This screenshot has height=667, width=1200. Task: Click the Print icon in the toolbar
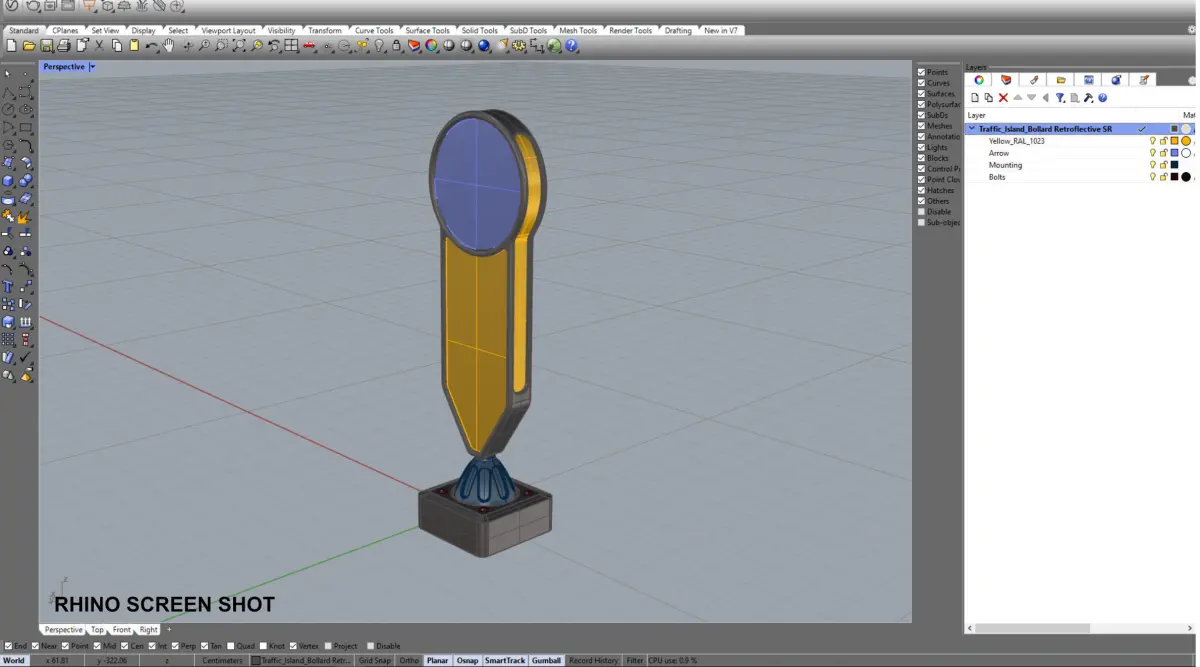point(63,46)
